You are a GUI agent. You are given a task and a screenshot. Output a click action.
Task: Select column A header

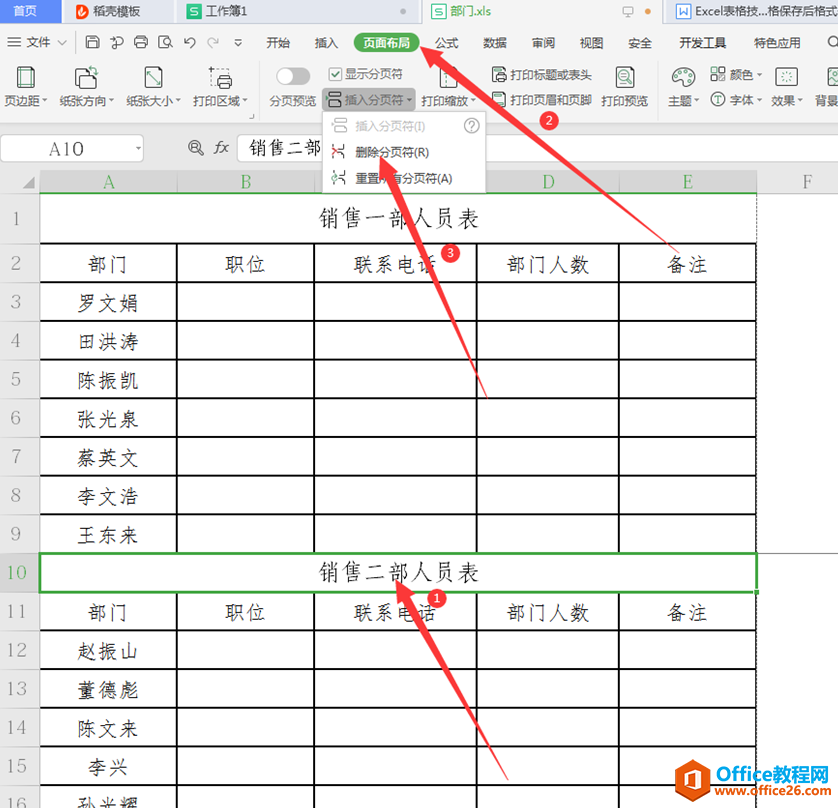[108, 182]
